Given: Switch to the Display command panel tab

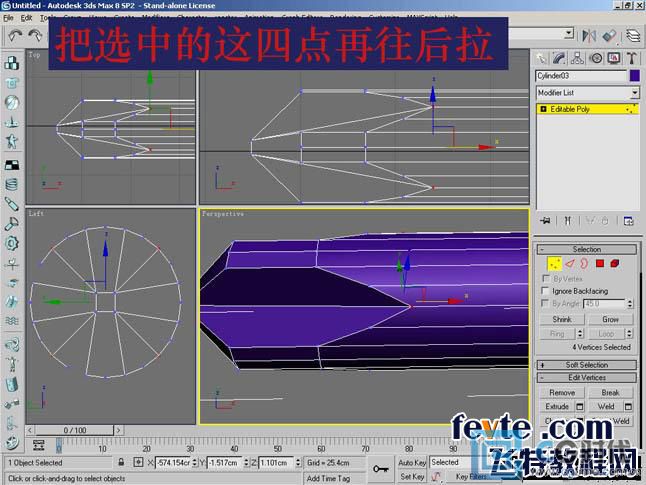Looking at the screenshot, I should 614,59.
